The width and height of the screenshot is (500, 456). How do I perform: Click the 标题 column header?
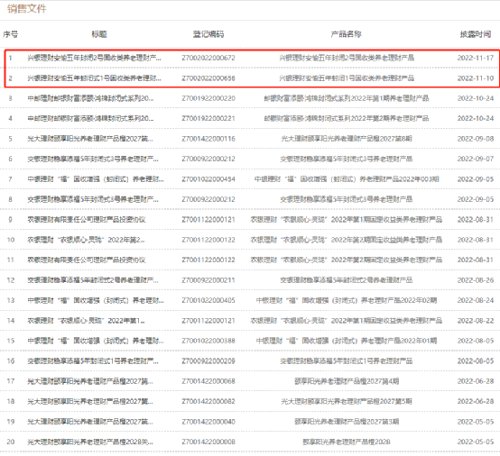(99, 34)
